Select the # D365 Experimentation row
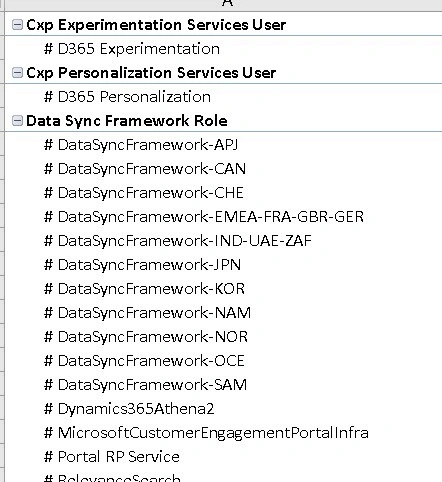The width and height of the screenshot is (442, 482). (x=223, y=48)
